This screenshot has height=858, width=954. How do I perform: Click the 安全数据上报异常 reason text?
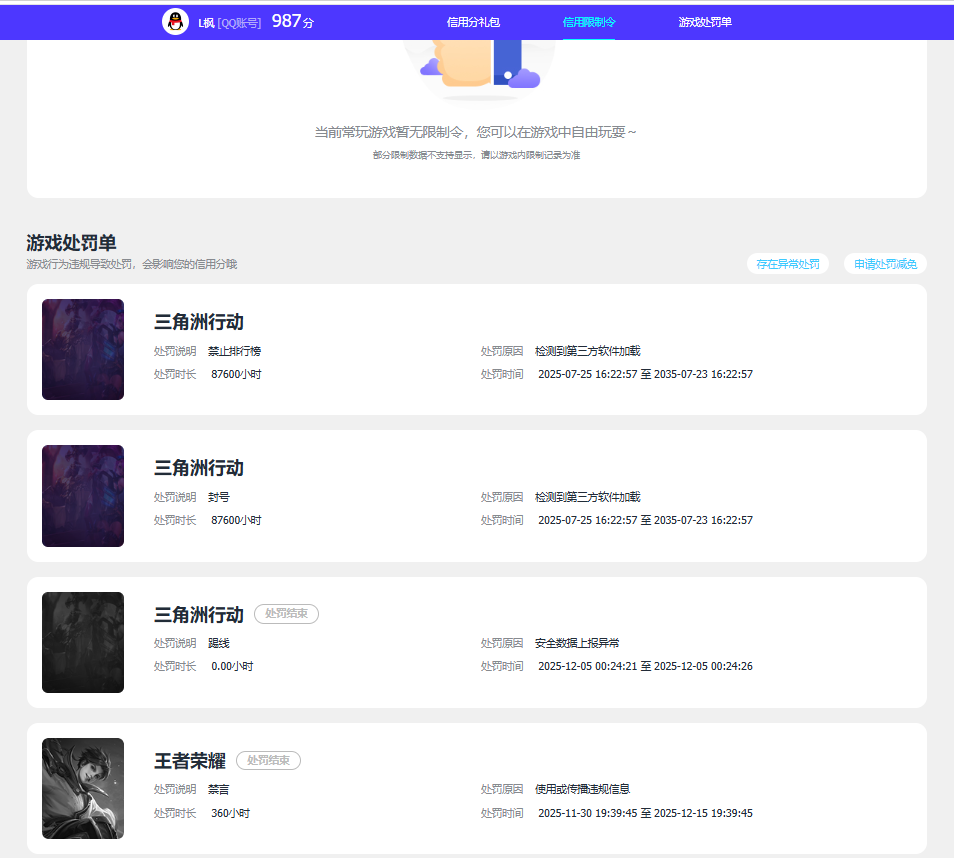577,643
